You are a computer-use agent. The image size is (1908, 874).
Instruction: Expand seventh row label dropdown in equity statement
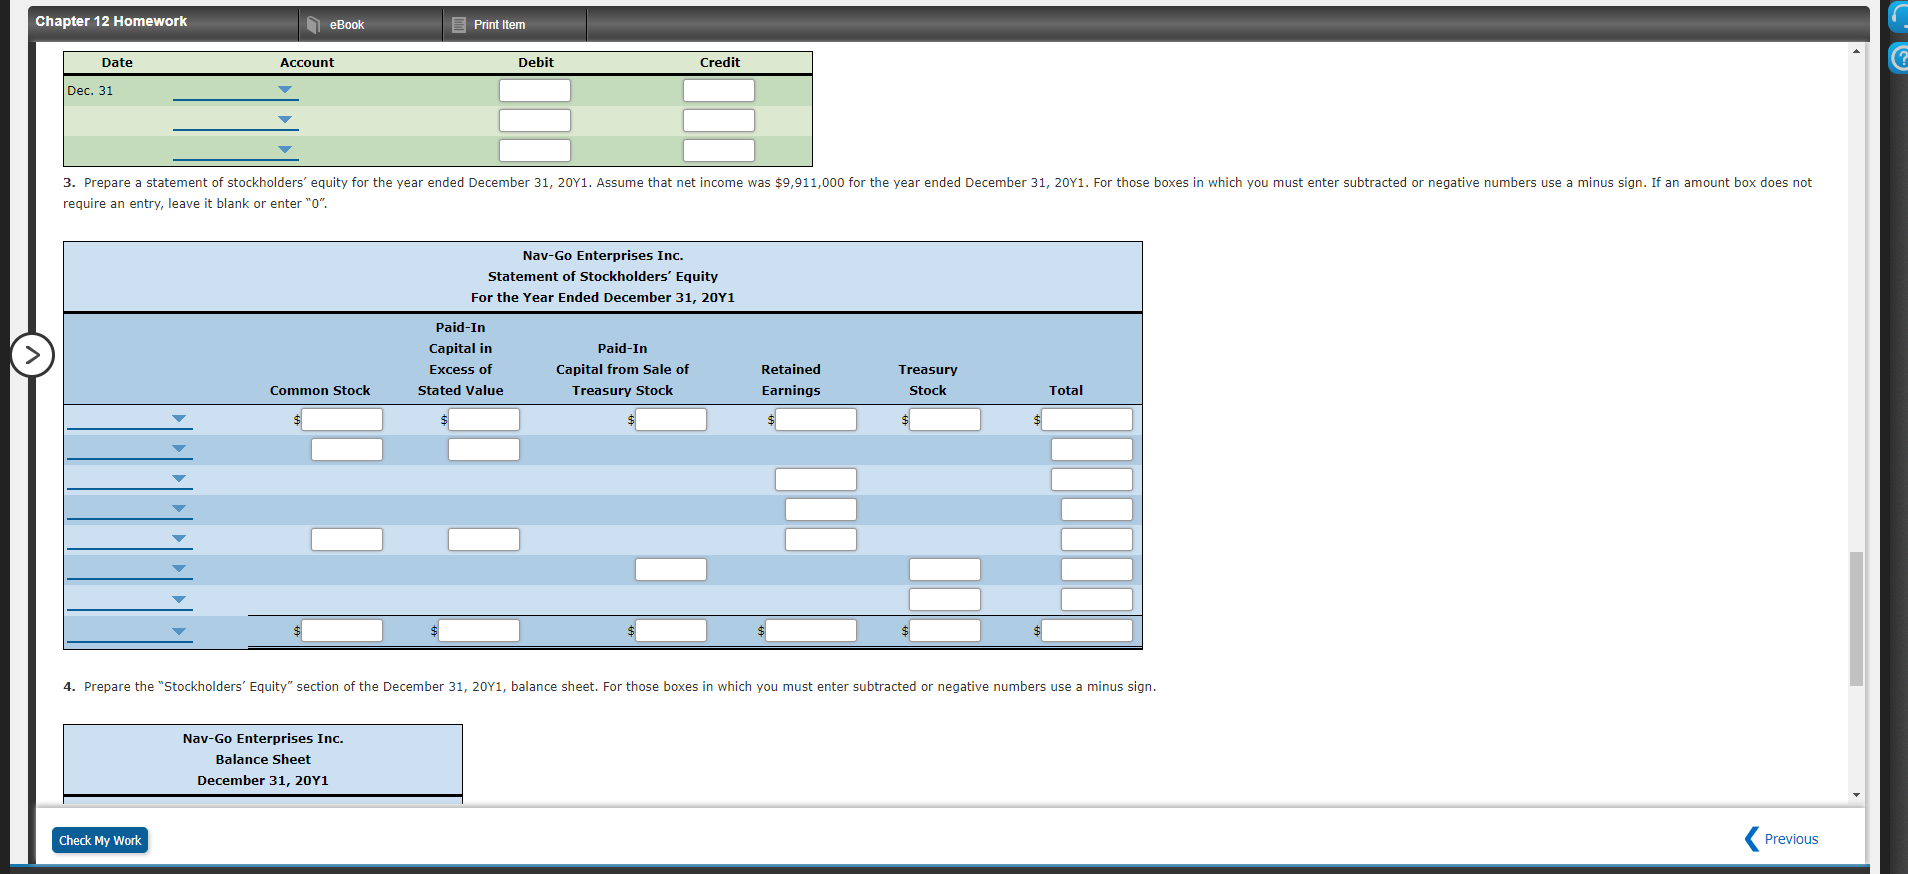pyautogui.click(x=130, y=600)
